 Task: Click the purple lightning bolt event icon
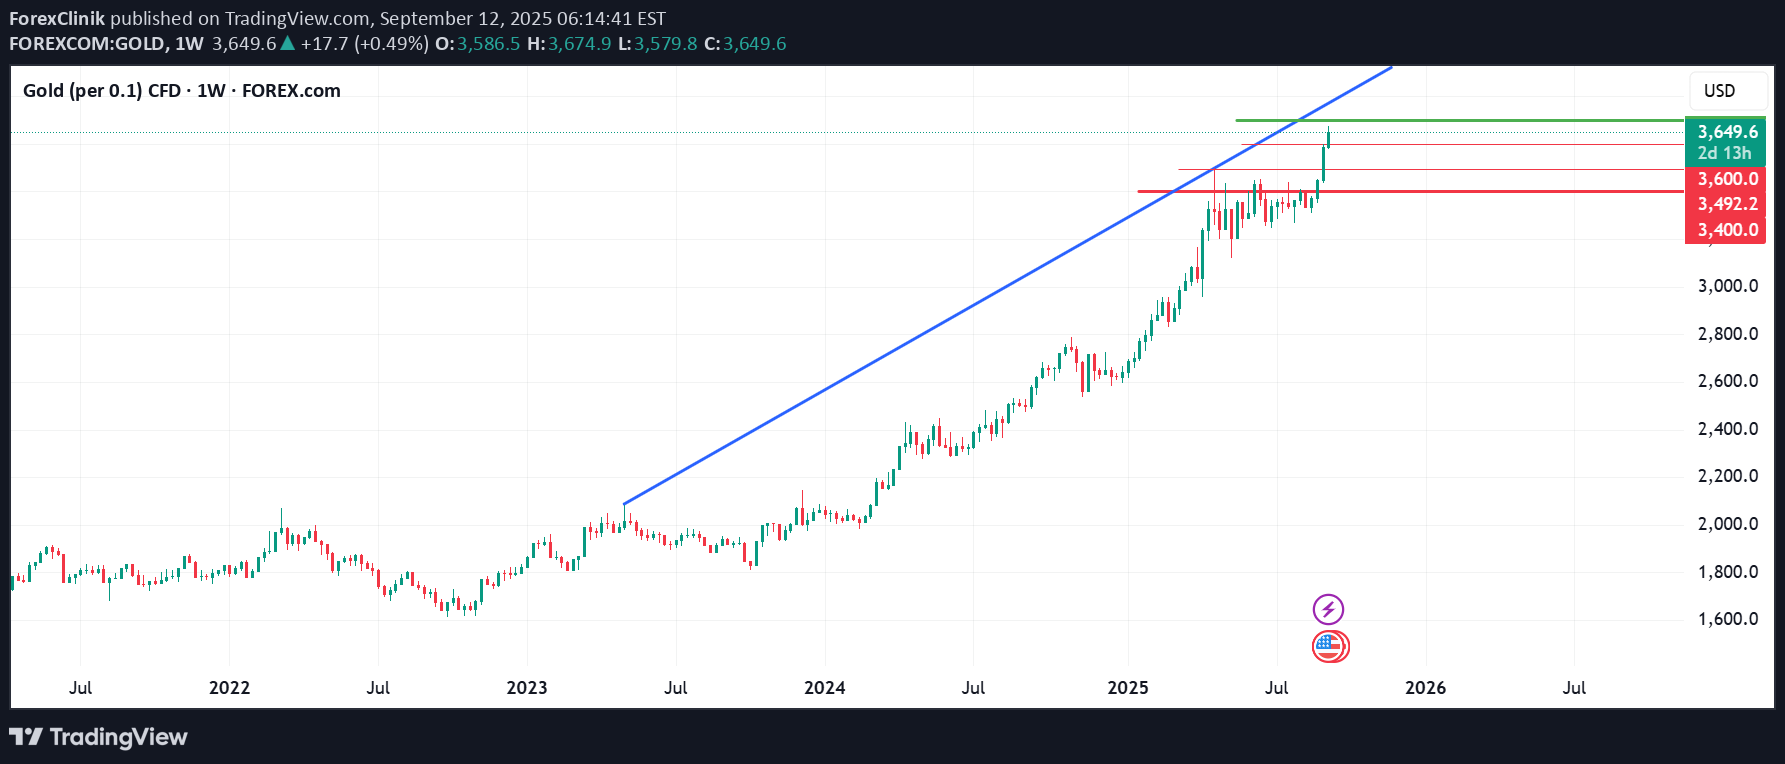click(x=1328, y=609)
